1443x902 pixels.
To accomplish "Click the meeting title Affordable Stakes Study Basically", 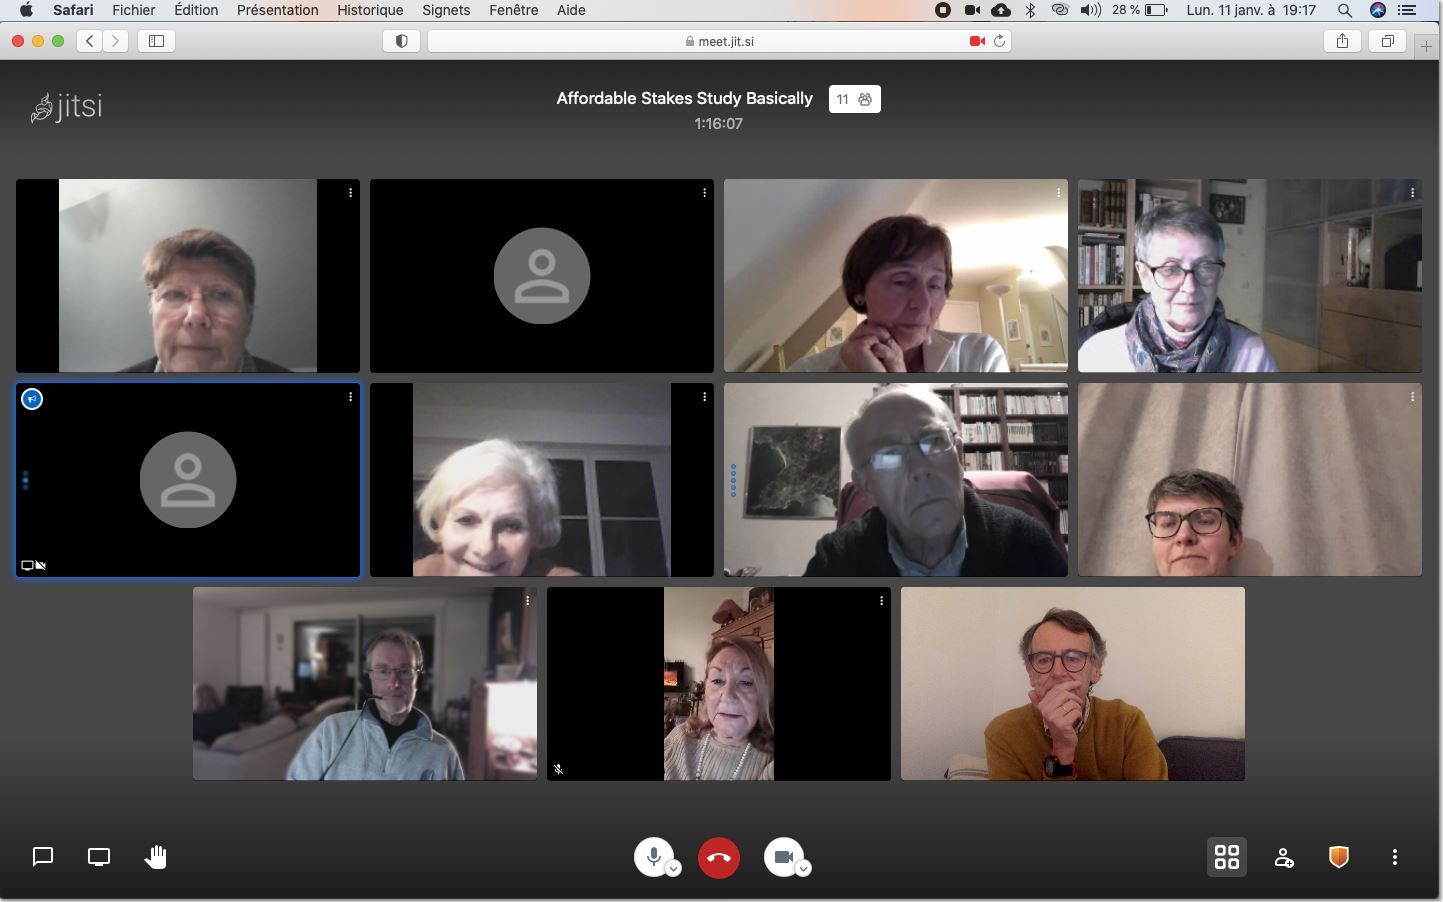I will pos(685,98).
